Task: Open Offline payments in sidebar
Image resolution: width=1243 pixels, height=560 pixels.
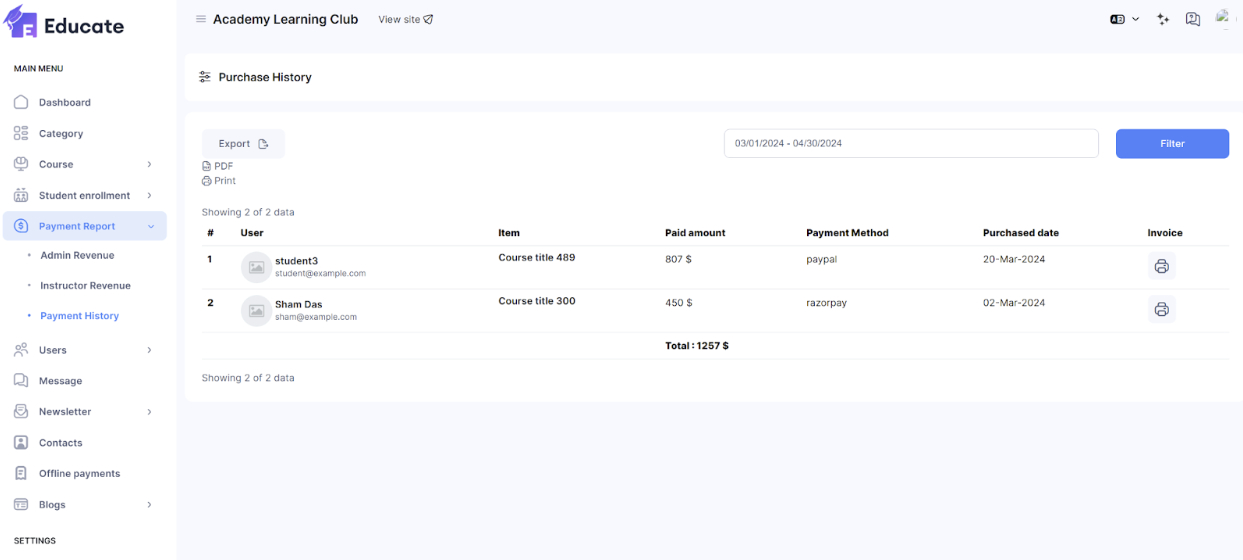Action: [x=79, y=474]
